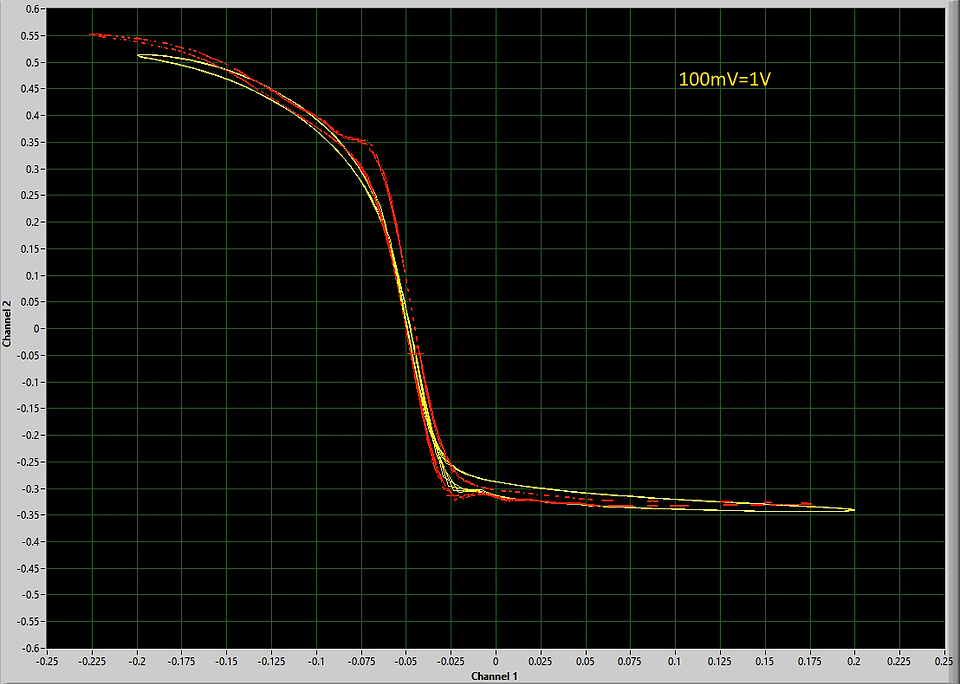Viewport: 960px width, 684px height.
Task: Click the -0.15 tick on Channel 2 axis
Action: (28, 408)
